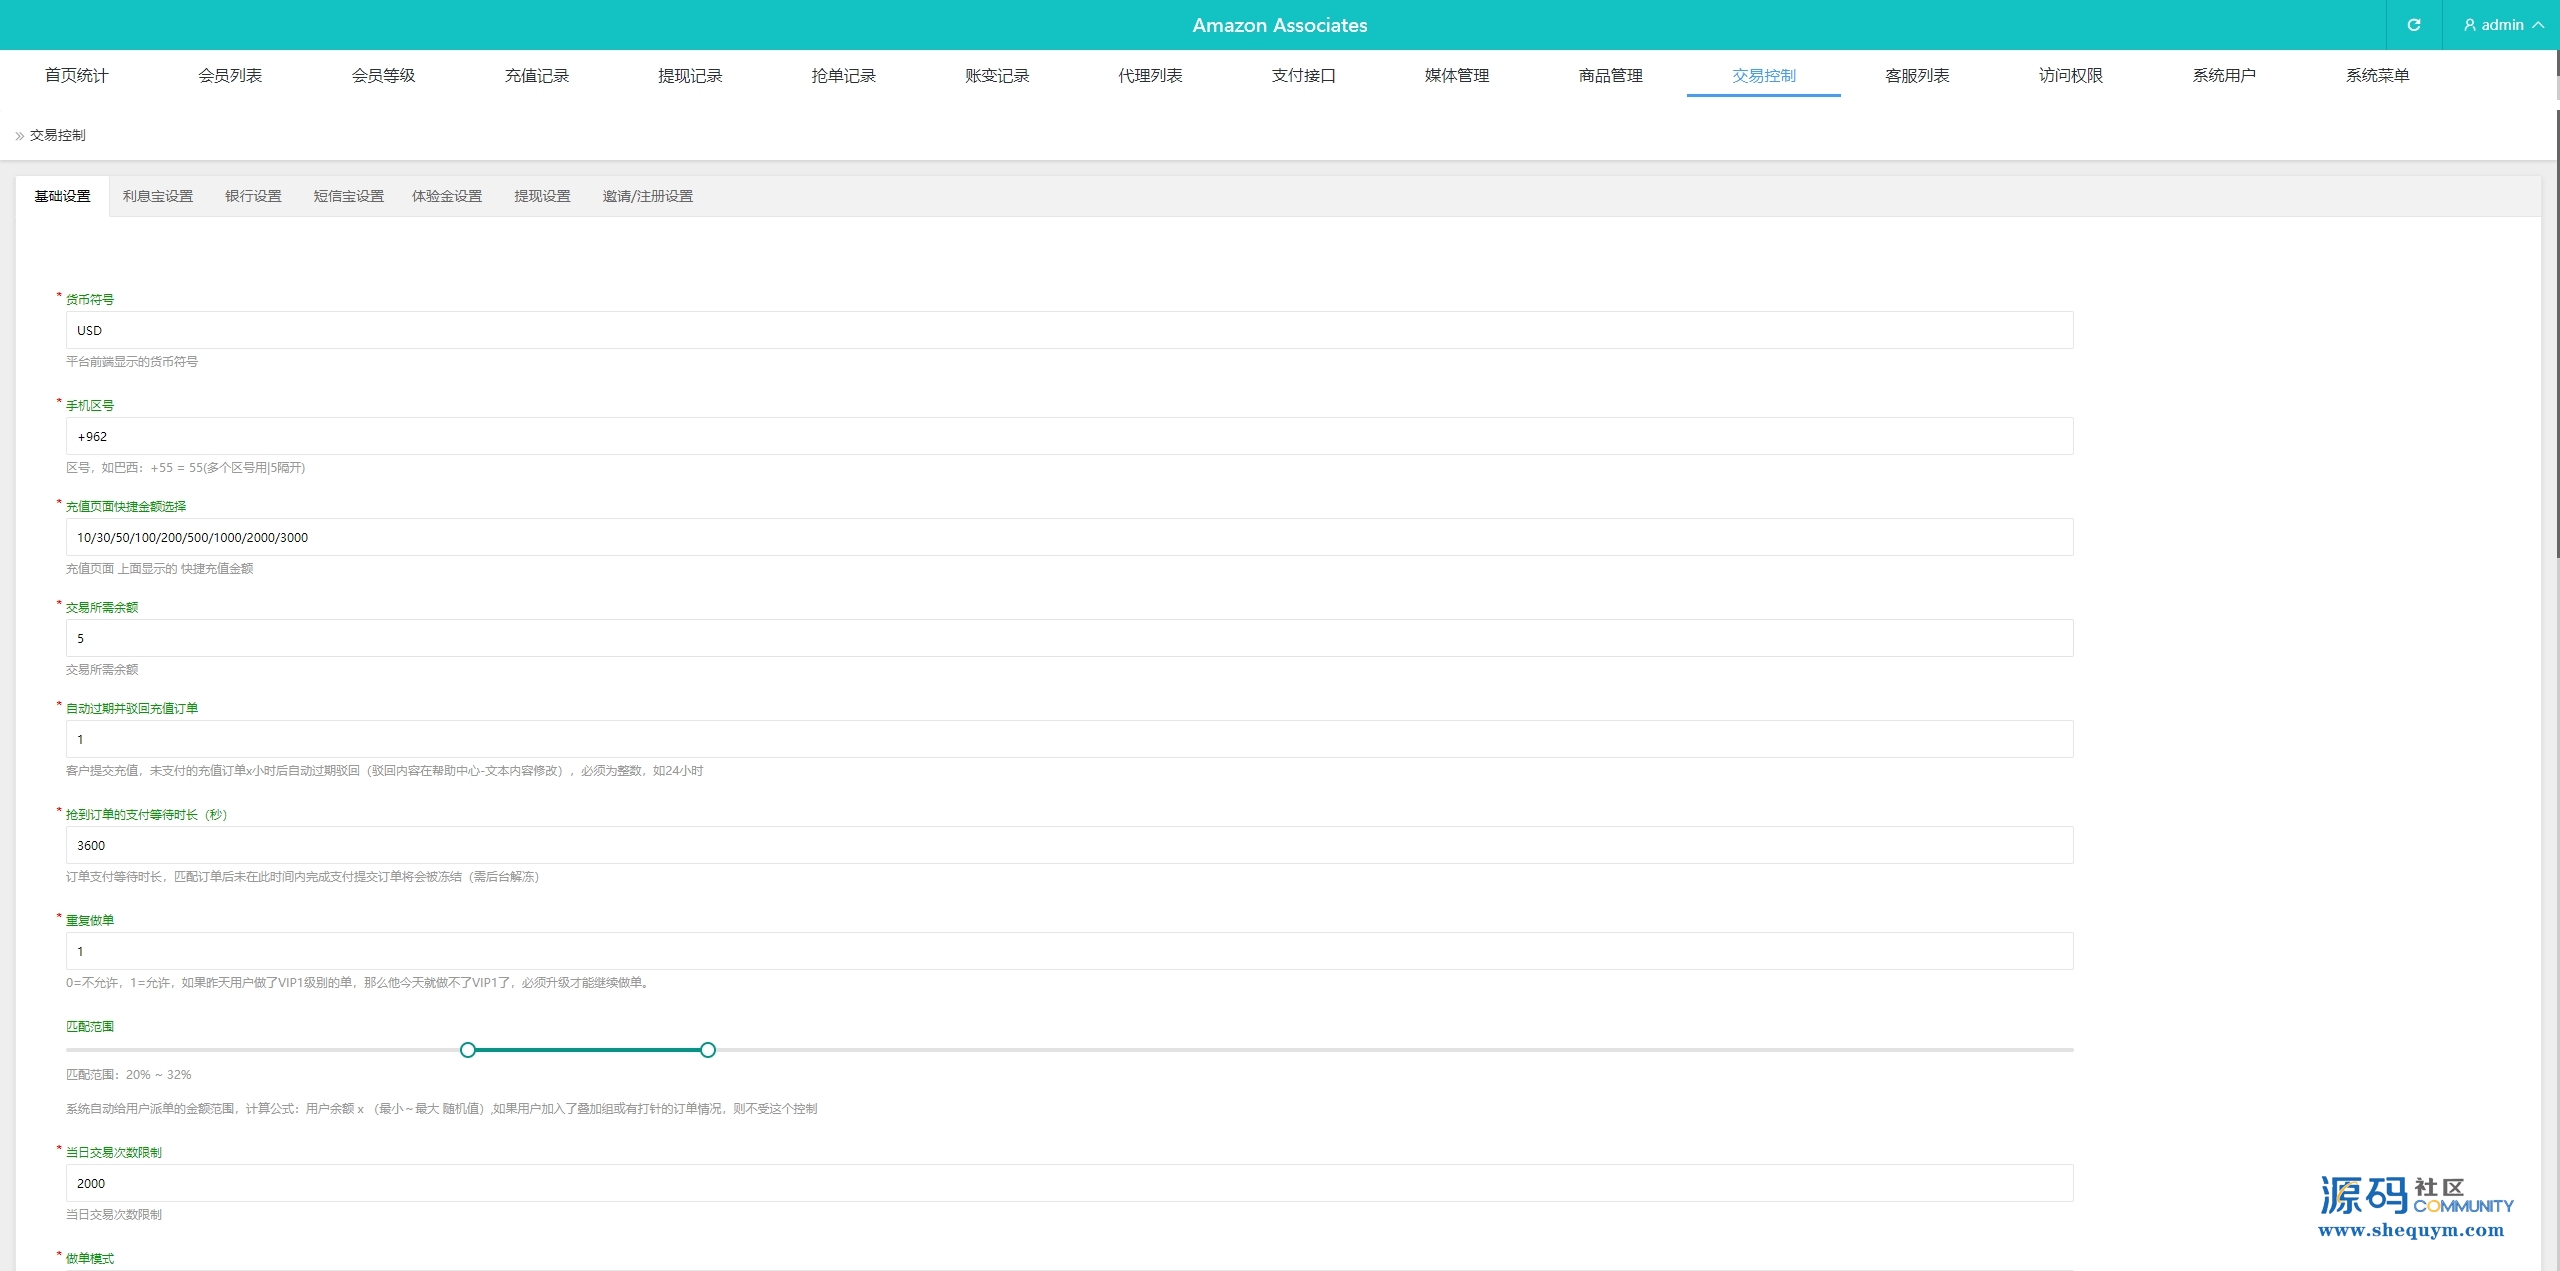
Task: Focus the 手机区号 field with +962
Action: (x=1069, y=437)
